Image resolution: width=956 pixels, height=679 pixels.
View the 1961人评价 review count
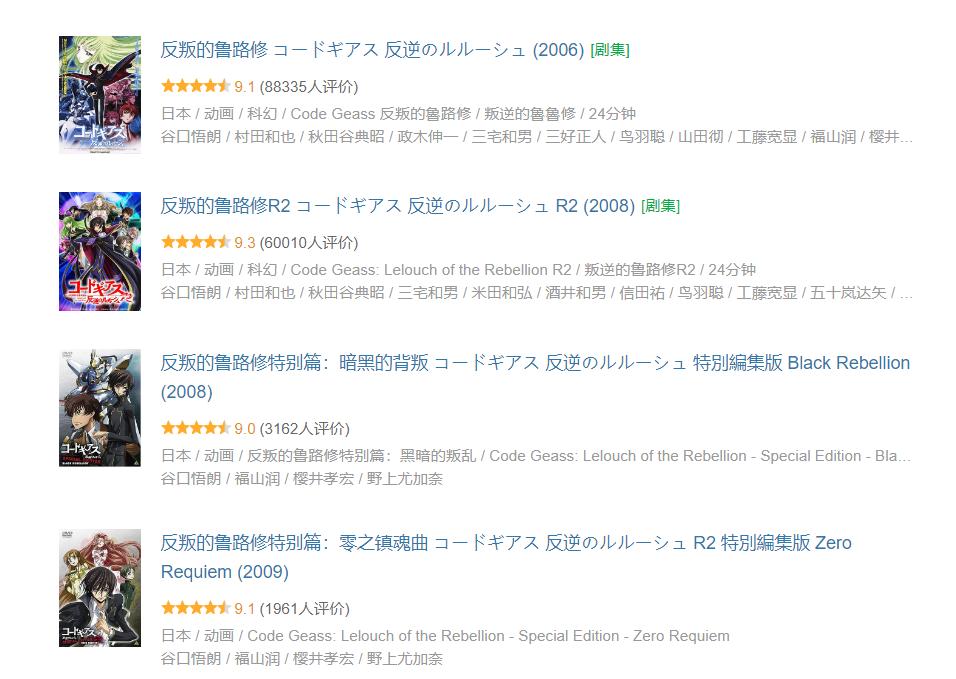[305, 609]
